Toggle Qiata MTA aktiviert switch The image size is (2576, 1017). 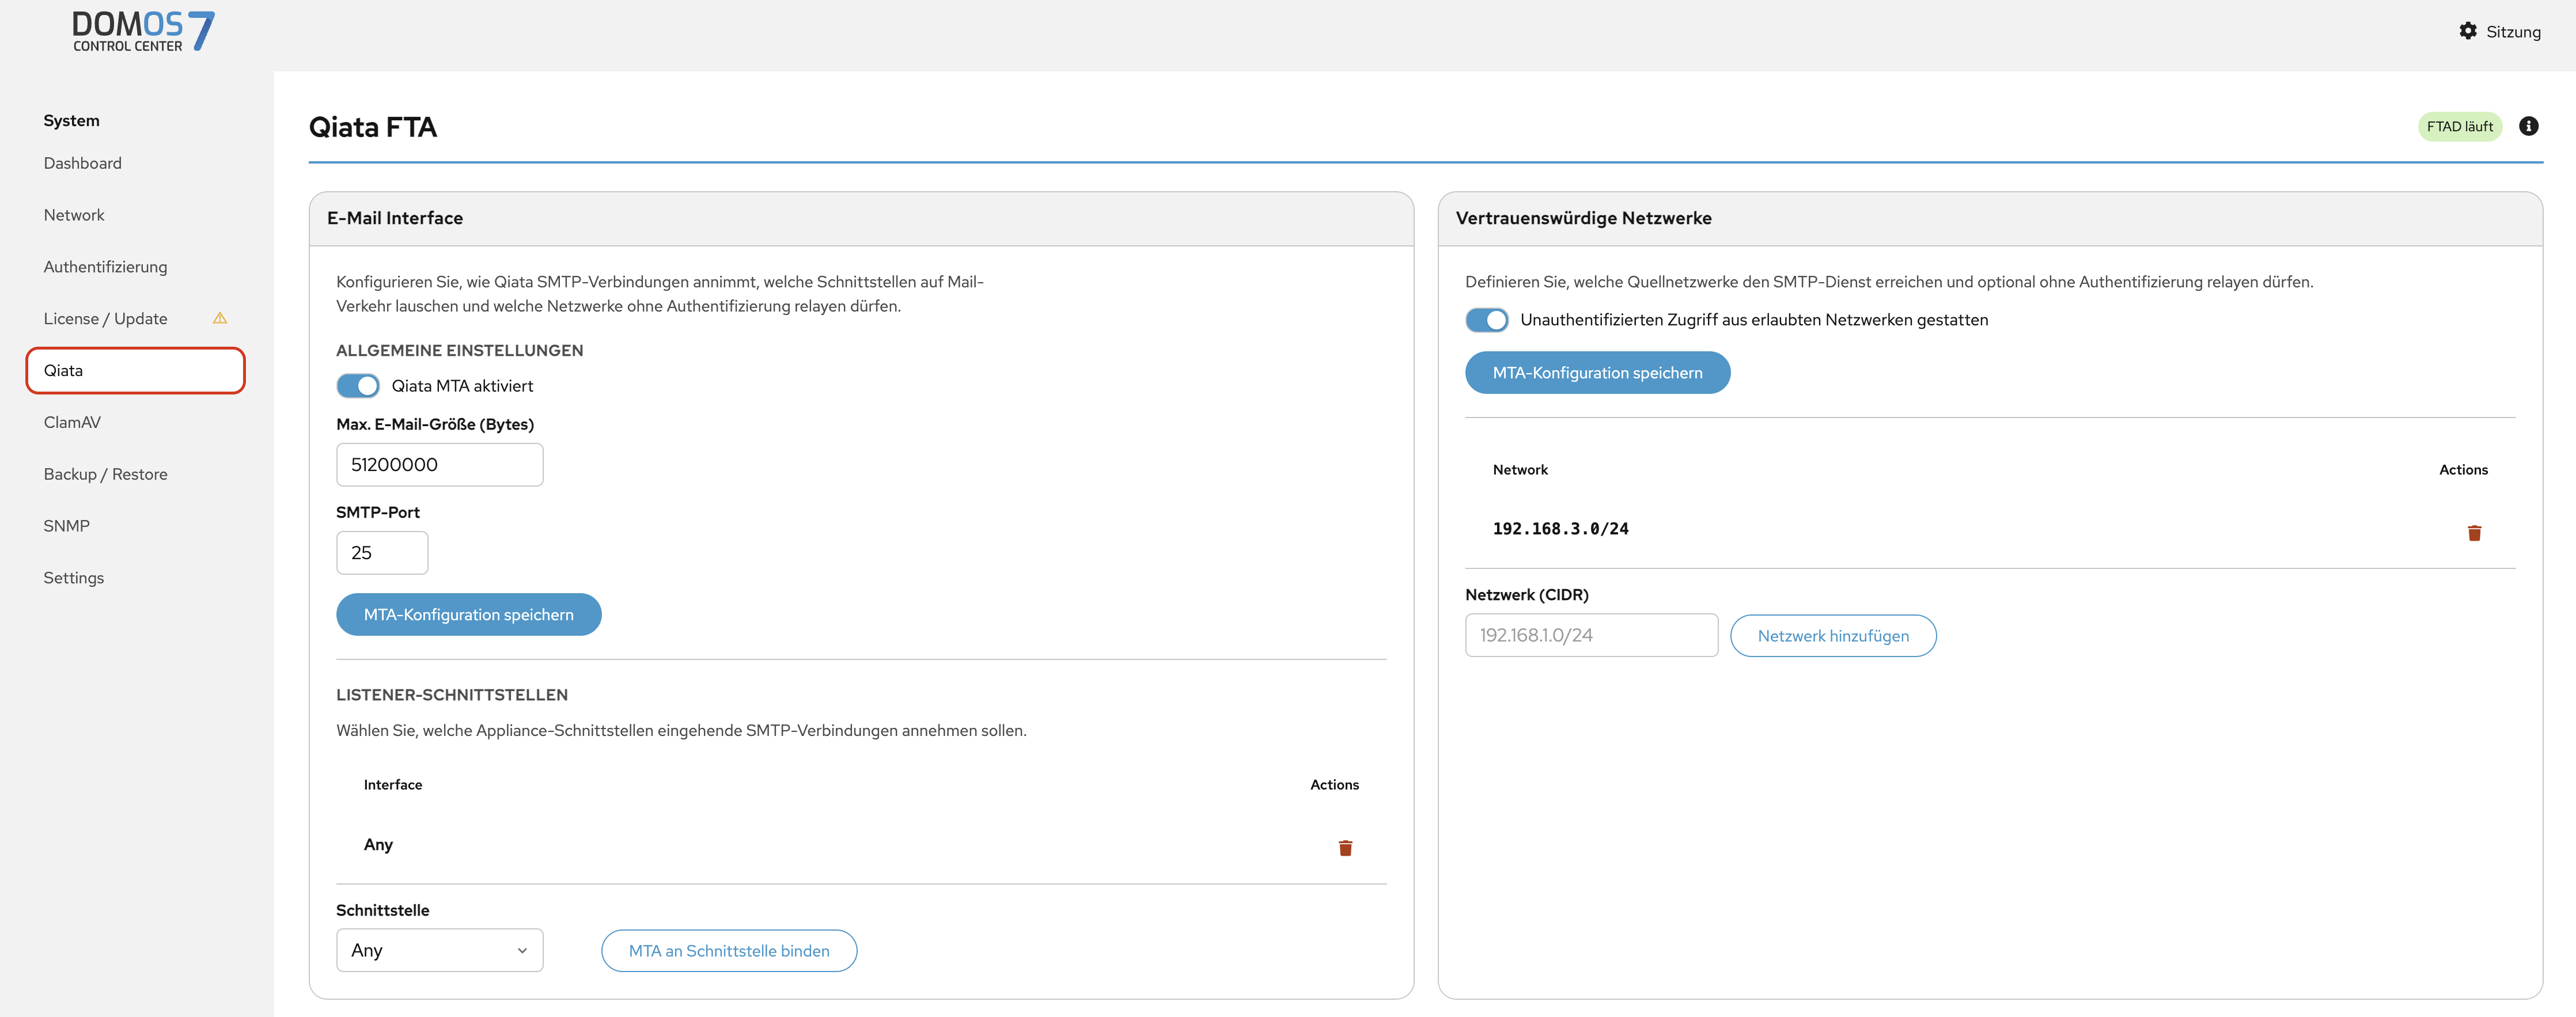[358, 386]
